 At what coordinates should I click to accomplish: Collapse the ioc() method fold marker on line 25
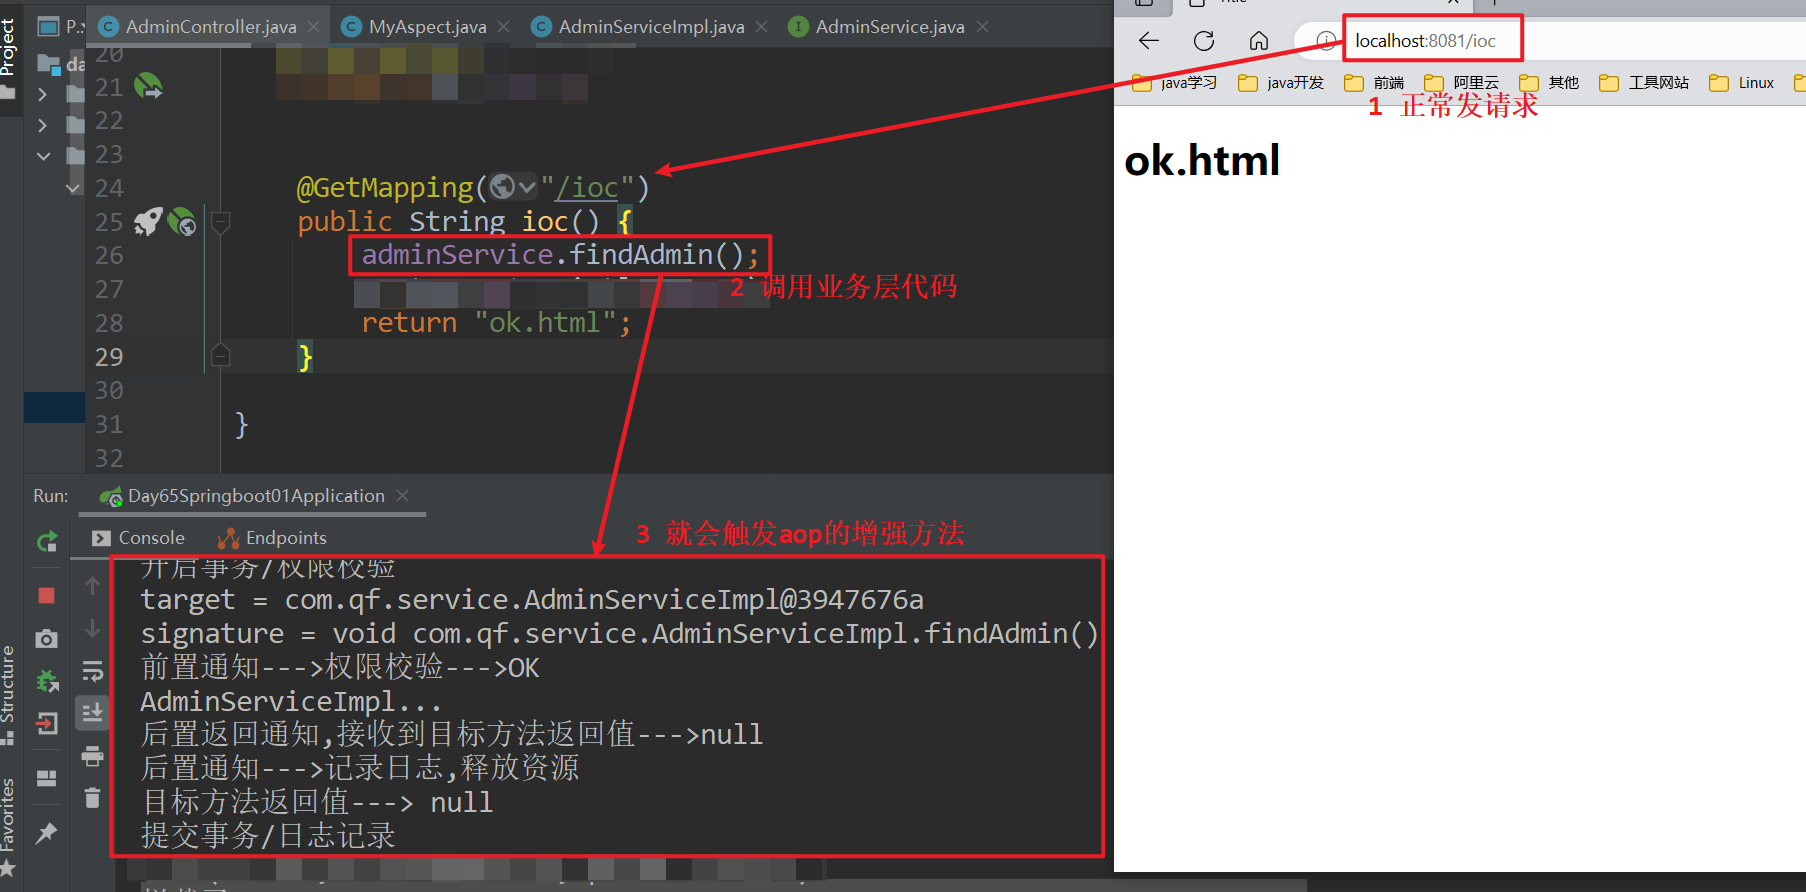click(221, 222)
